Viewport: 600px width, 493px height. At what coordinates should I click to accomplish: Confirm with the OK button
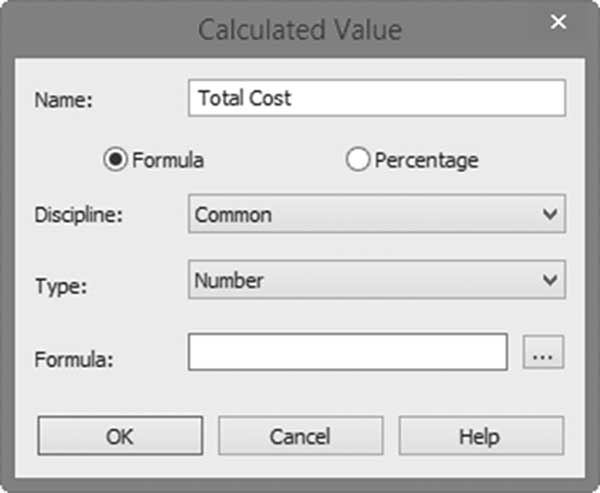(120, 436)
